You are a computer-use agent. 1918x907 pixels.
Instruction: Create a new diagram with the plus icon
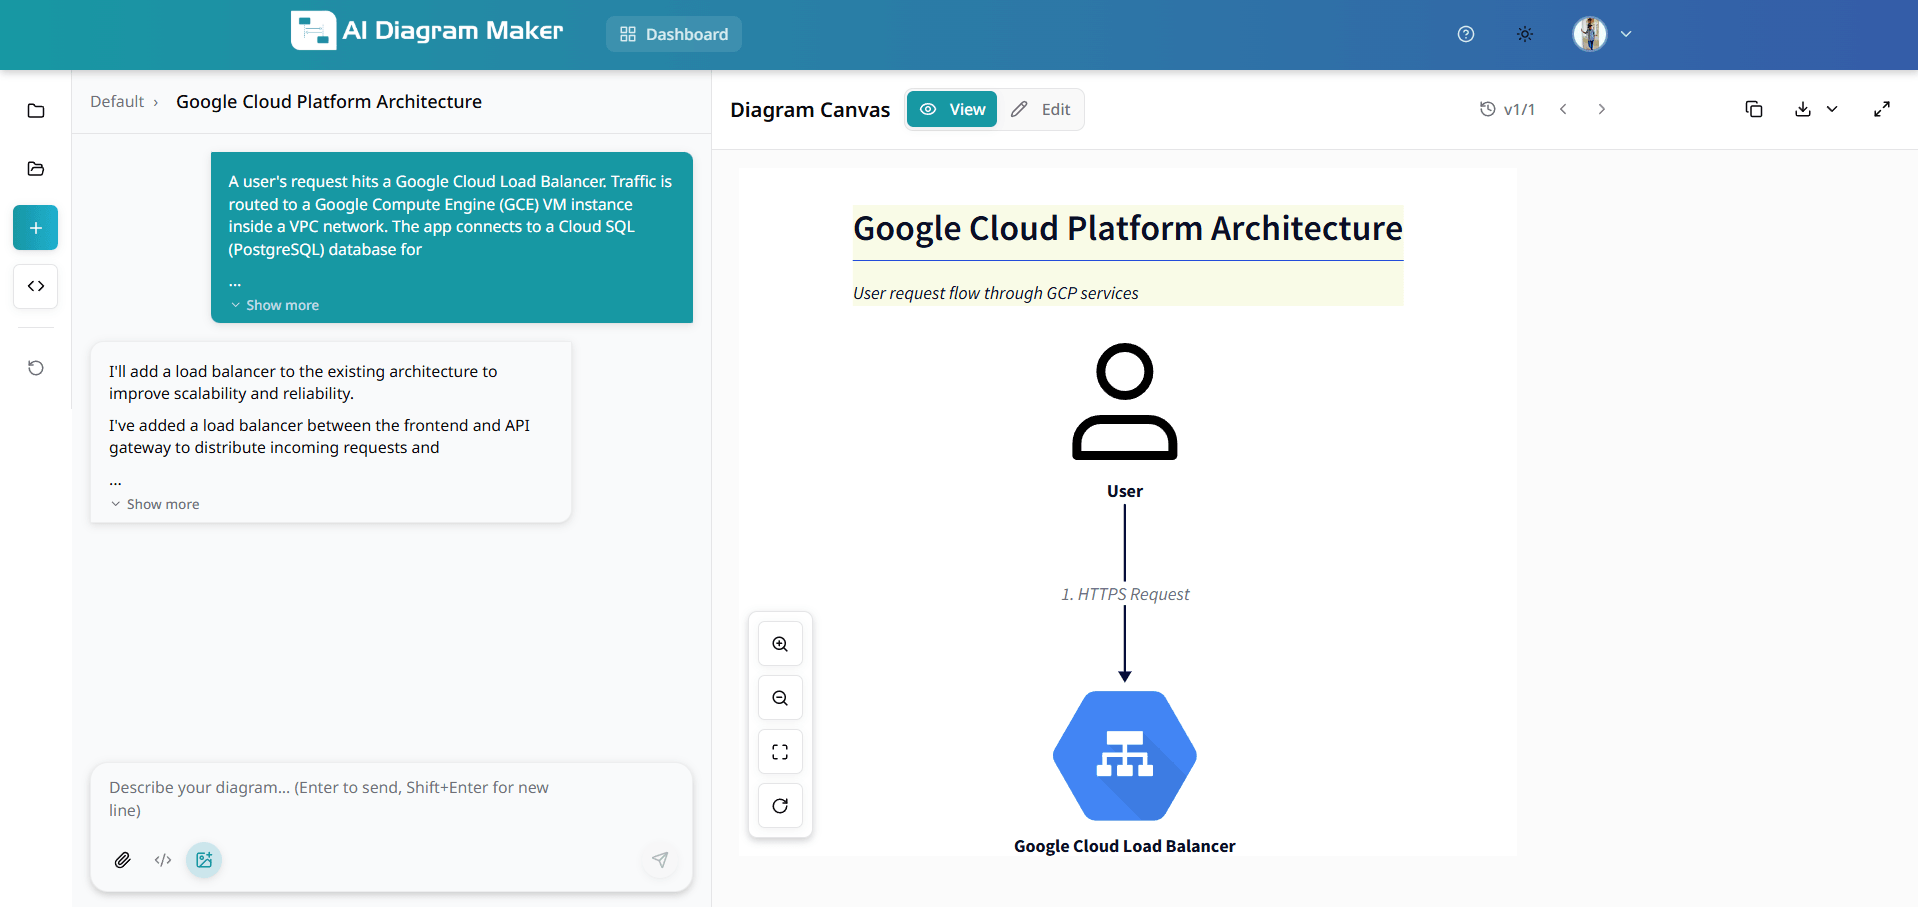(35, 227)
